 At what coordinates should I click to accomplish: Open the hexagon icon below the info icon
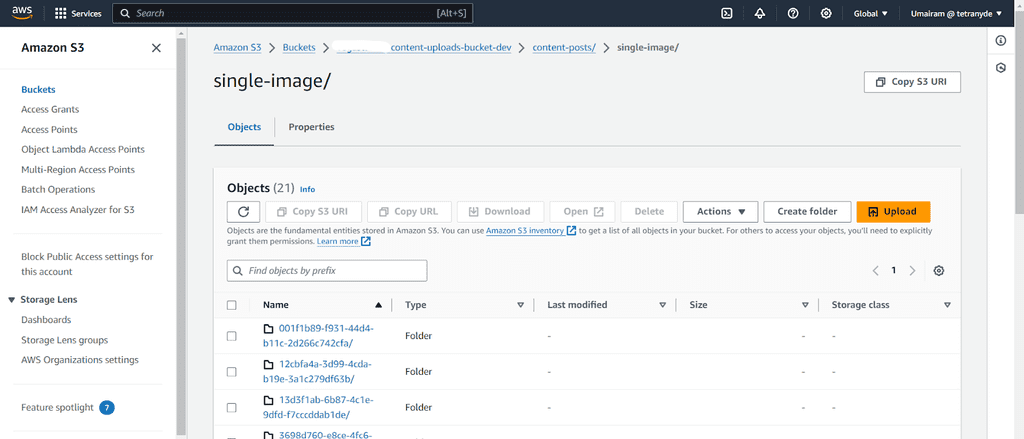(1000, 68)
